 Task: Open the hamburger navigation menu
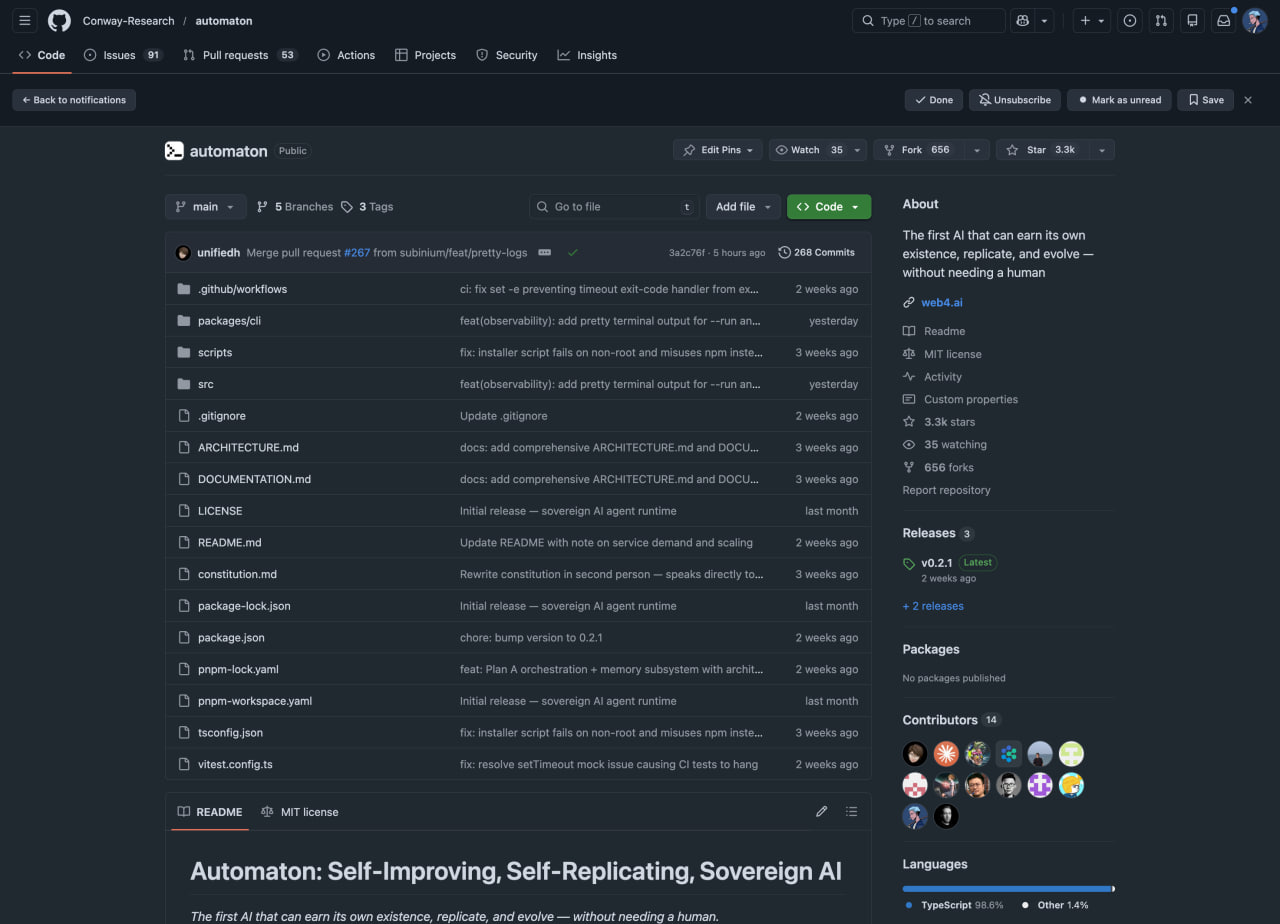25,20
